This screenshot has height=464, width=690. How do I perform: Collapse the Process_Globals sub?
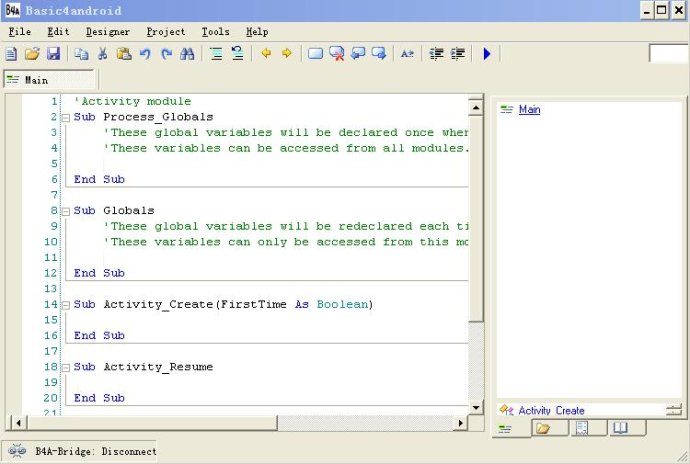click(65, 117)
